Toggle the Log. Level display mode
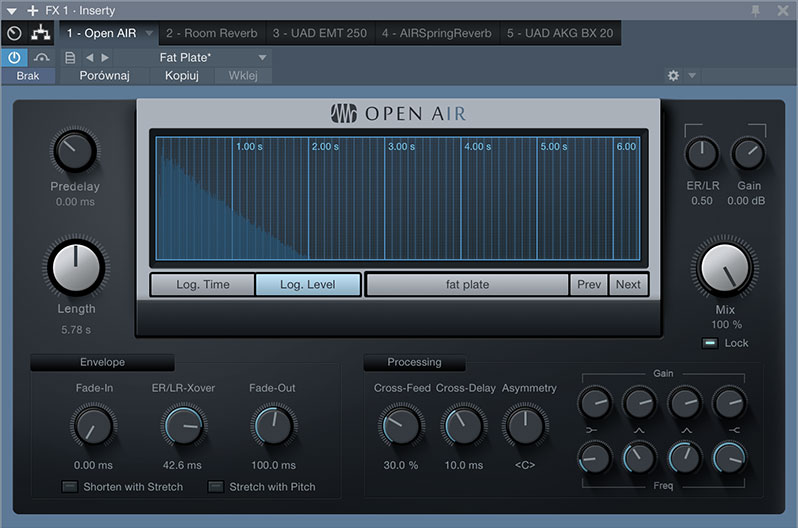The image size is (798, 528). pyautogui.click(x=307, y=285)
